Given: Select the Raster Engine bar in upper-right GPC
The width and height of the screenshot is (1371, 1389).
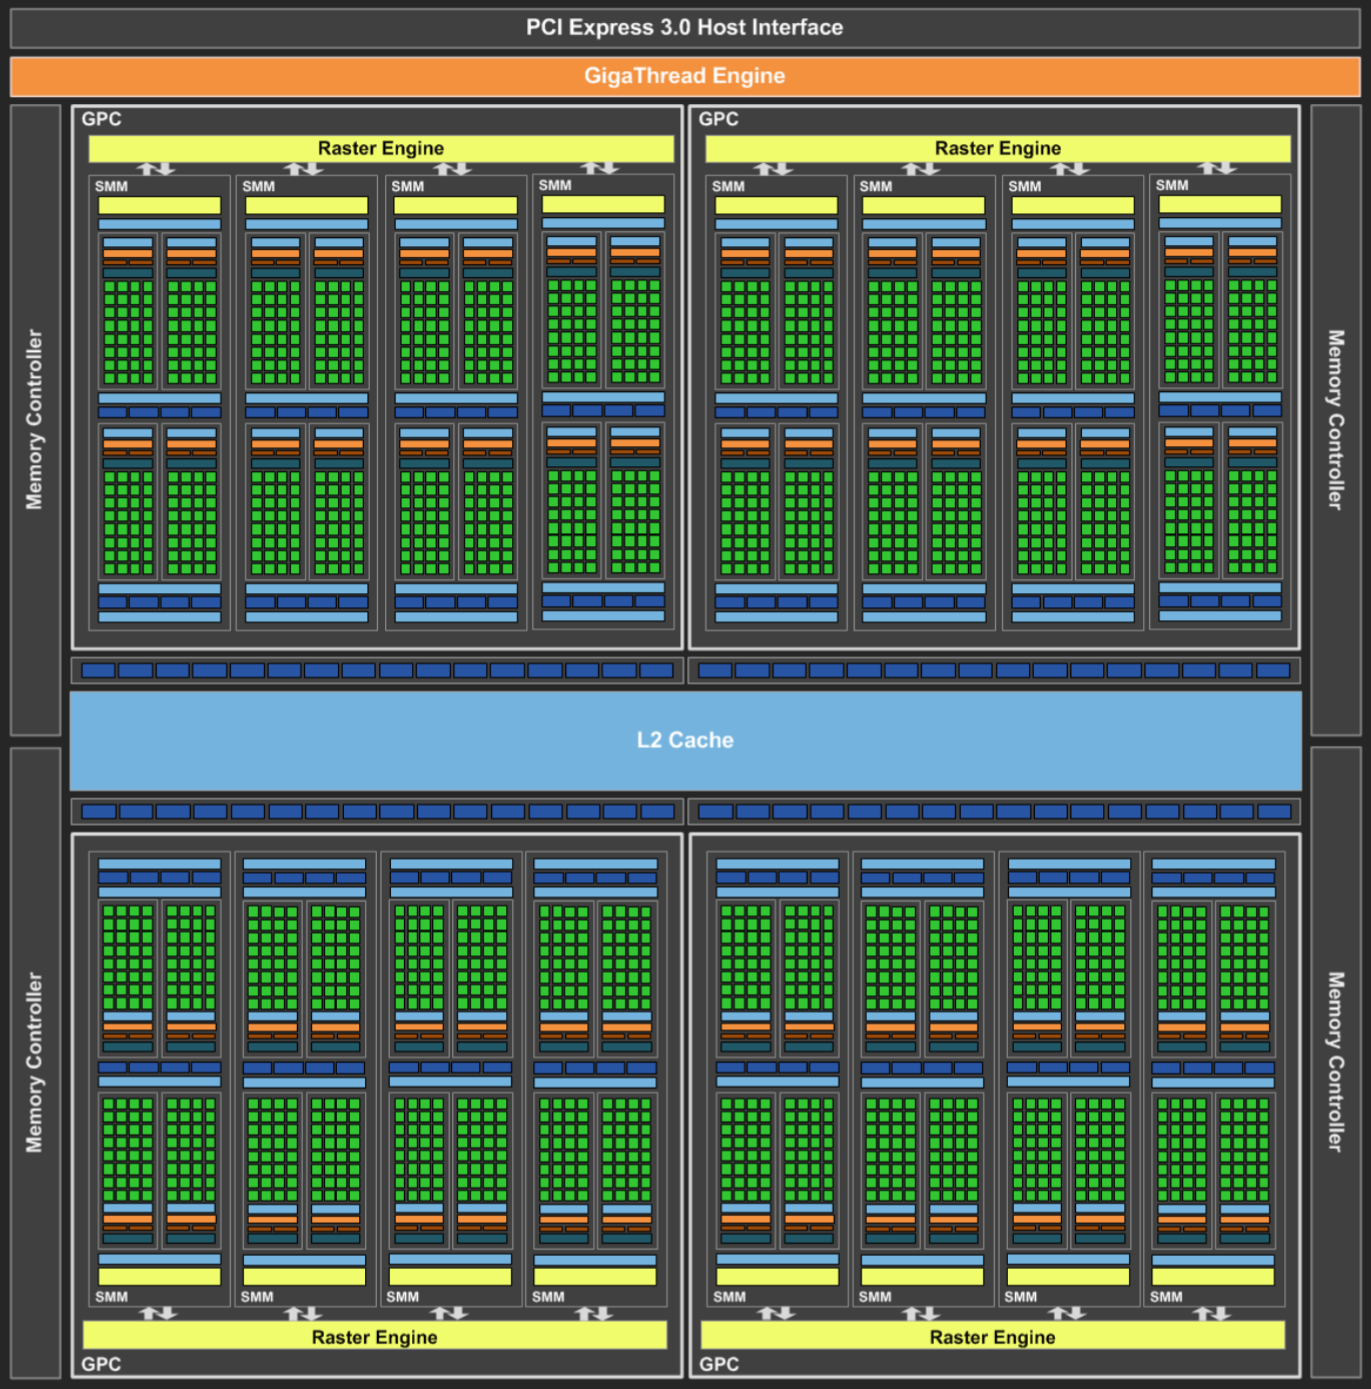Looking at the screenshot, I should click(998, 148).
